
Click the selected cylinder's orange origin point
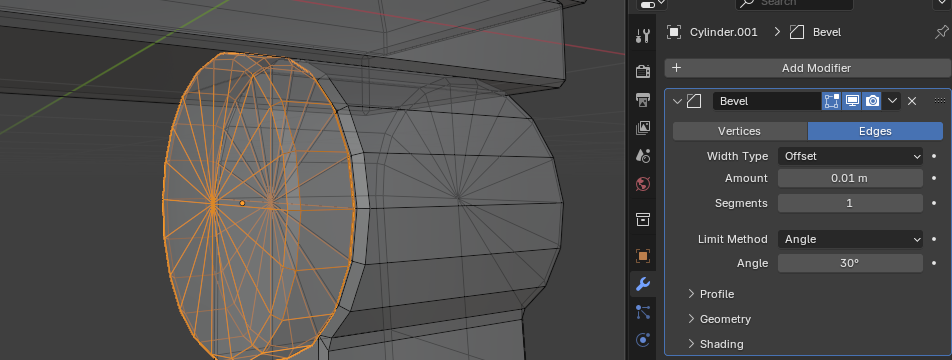(242, 203)
